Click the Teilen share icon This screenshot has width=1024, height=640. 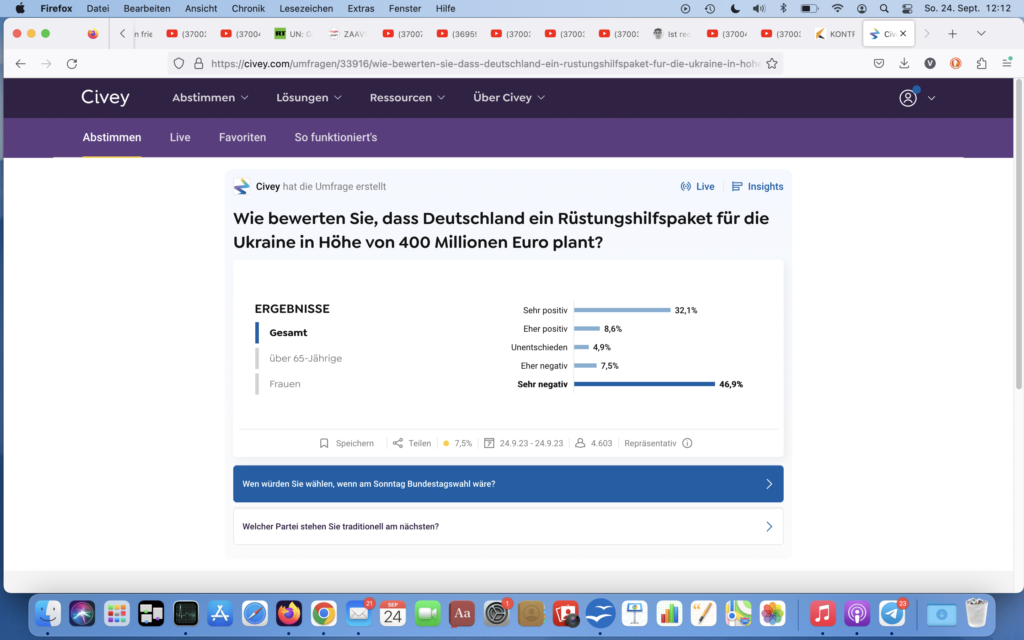(x=398, y=443)
